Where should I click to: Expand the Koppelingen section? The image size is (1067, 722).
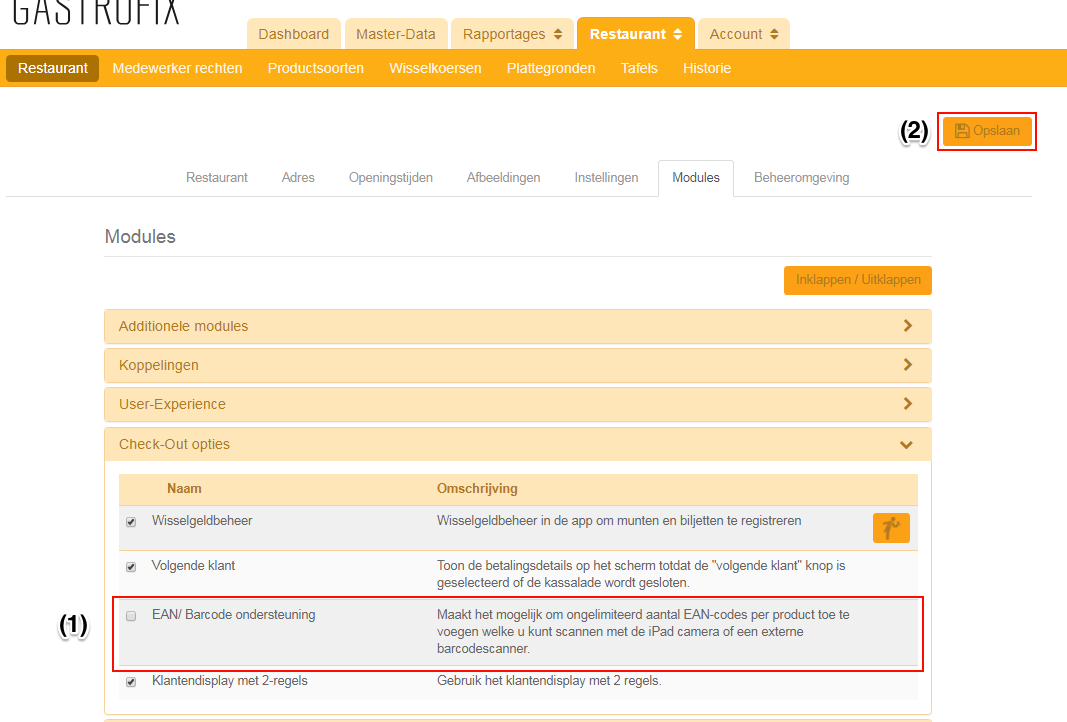click(x=517, y=365)
